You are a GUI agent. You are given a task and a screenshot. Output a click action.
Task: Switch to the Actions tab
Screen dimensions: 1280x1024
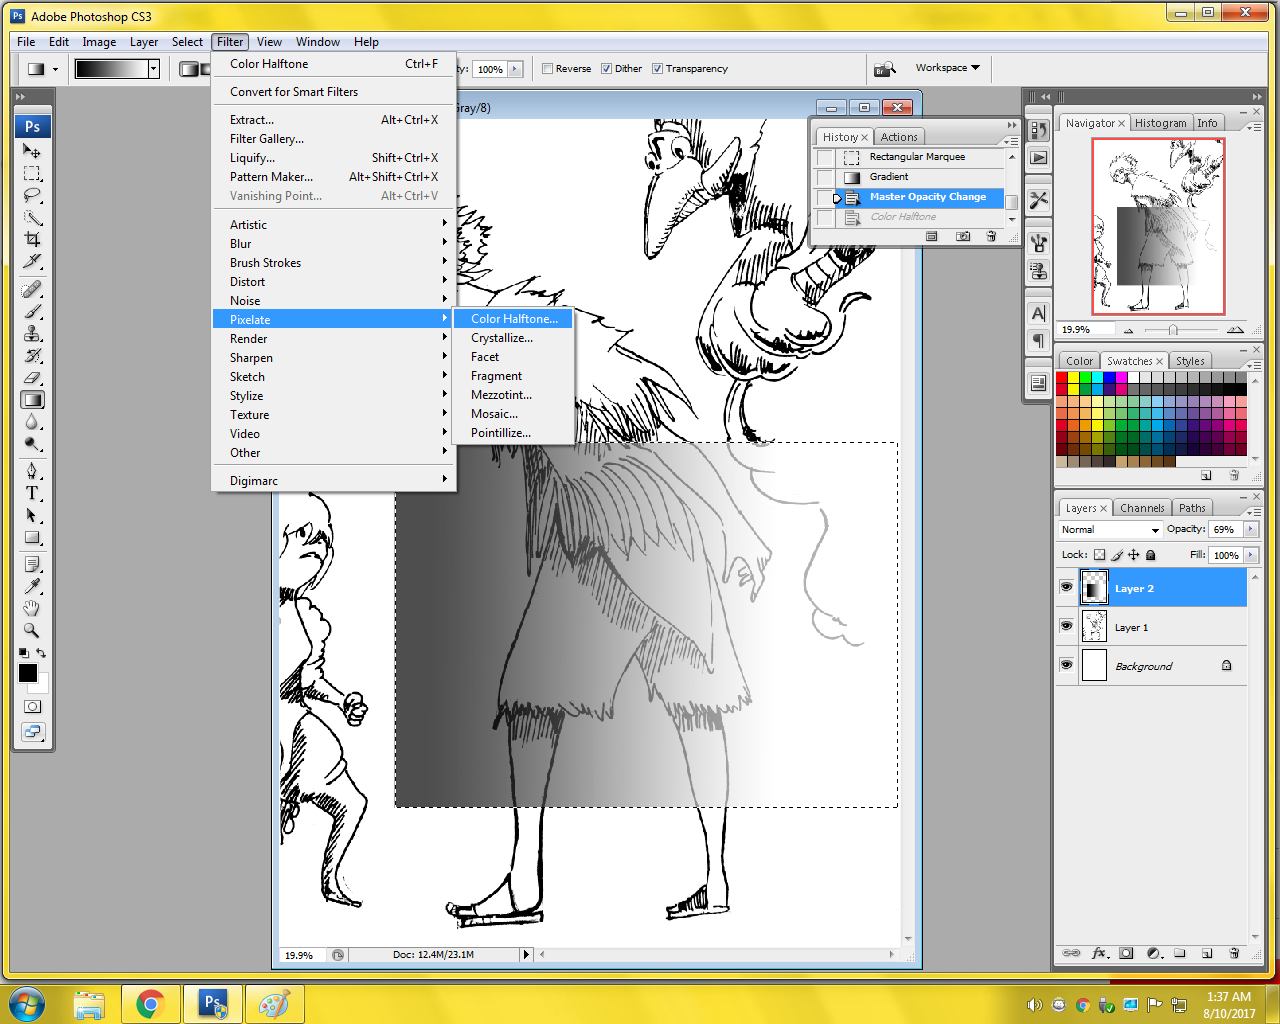[899, 137]
